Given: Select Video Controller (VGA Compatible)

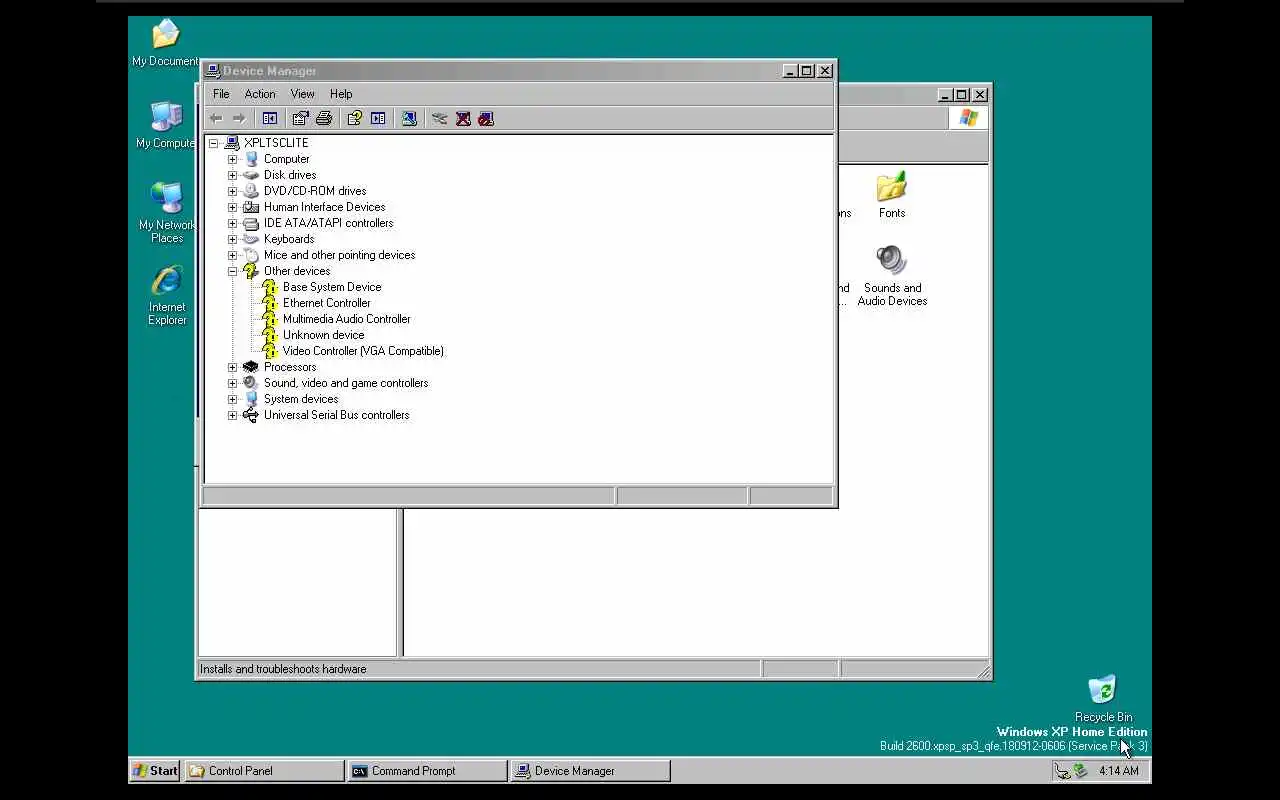Looking at the screenshot, I should 363,351.
